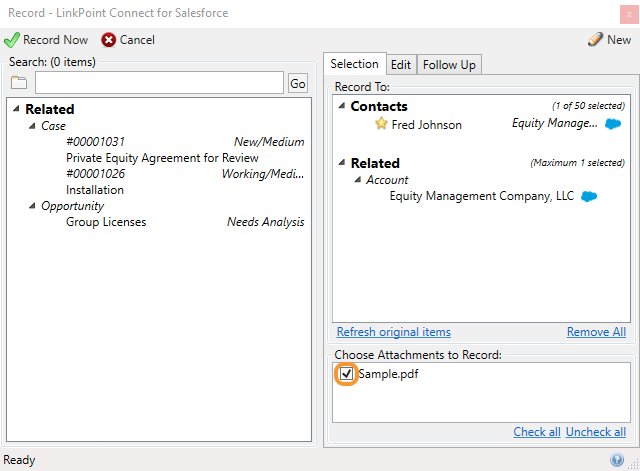Select the Equity Management Company, LLC account
Screen dimensions: 640x471
[482, 196]
